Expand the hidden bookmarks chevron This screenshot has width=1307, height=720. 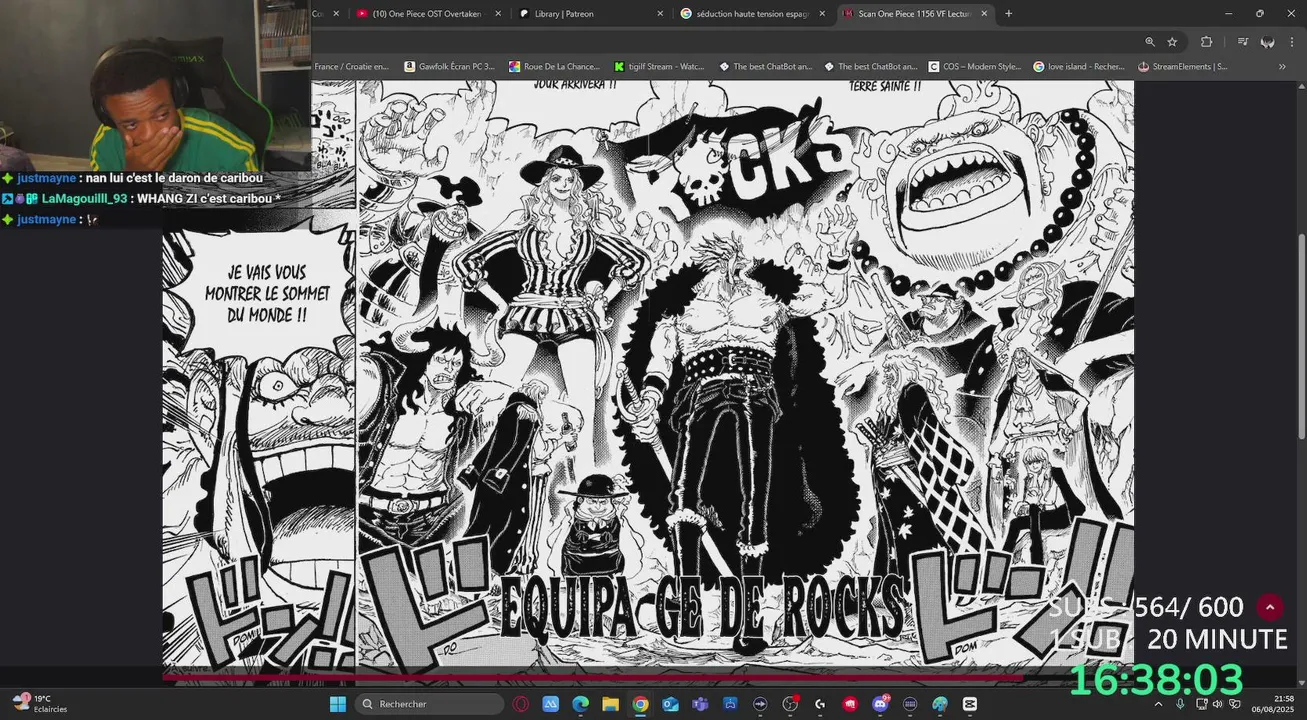[1282, 67]
